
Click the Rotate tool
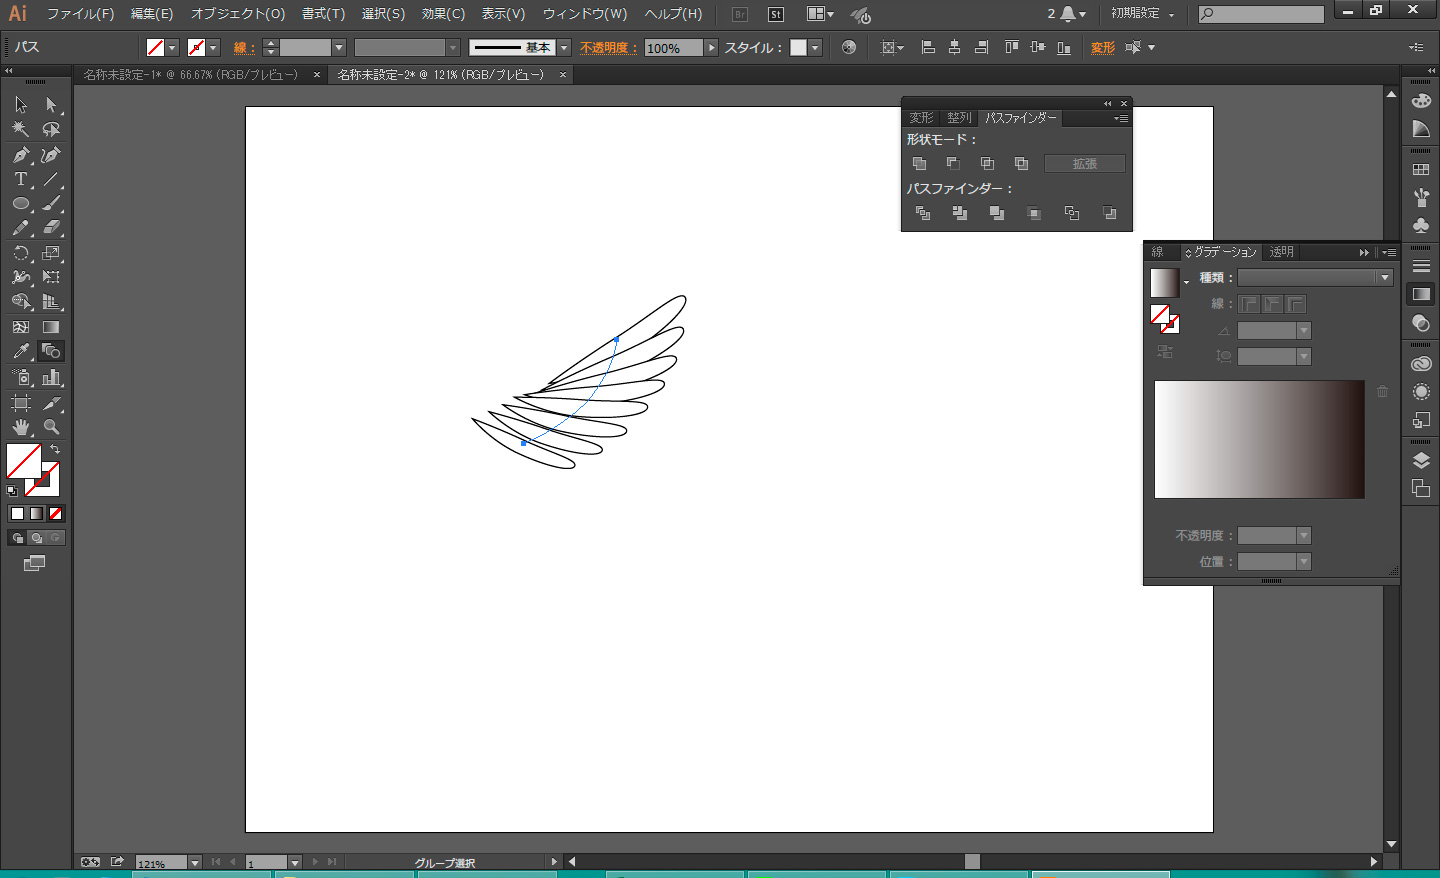coord(20,254)
